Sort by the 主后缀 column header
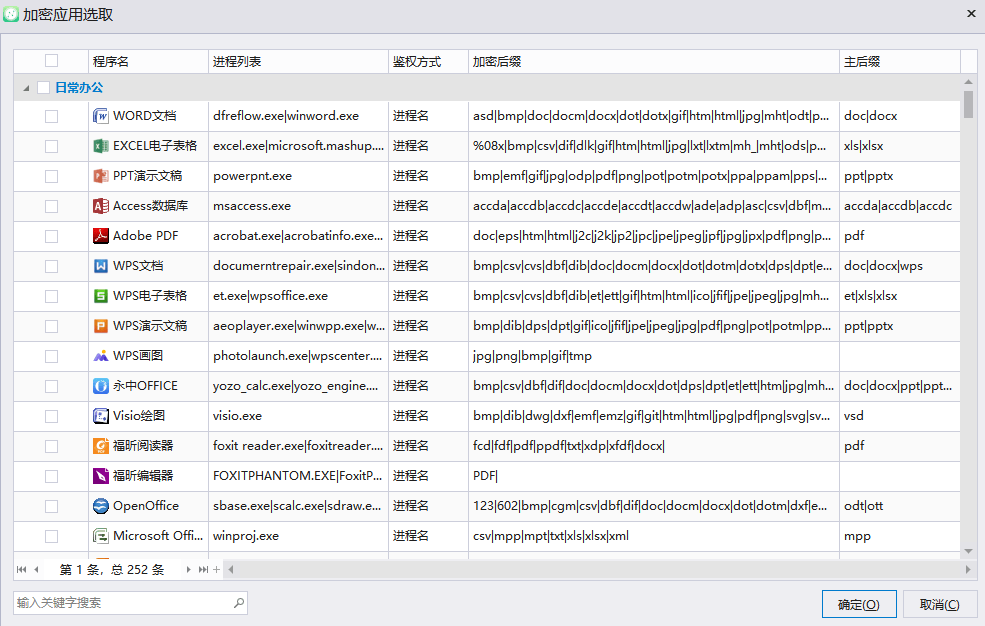985x626 pixels. (900, 62)
